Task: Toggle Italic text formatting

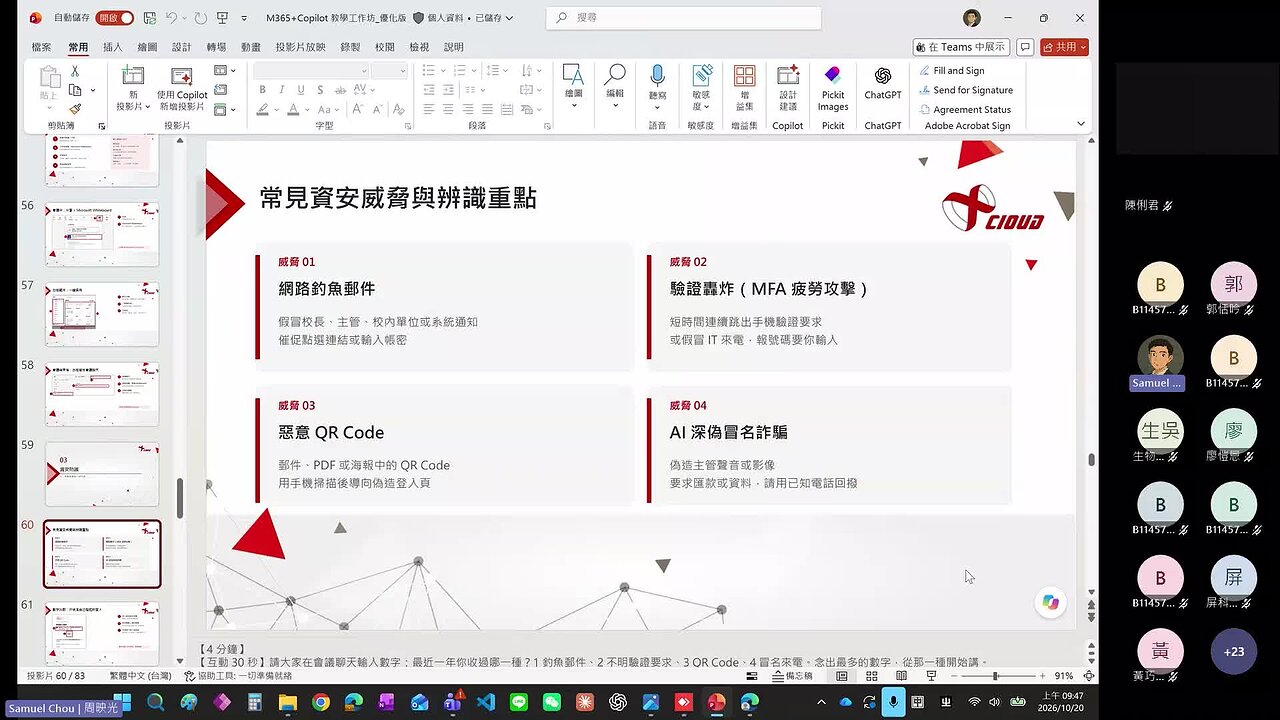Action: pos(281,90)
